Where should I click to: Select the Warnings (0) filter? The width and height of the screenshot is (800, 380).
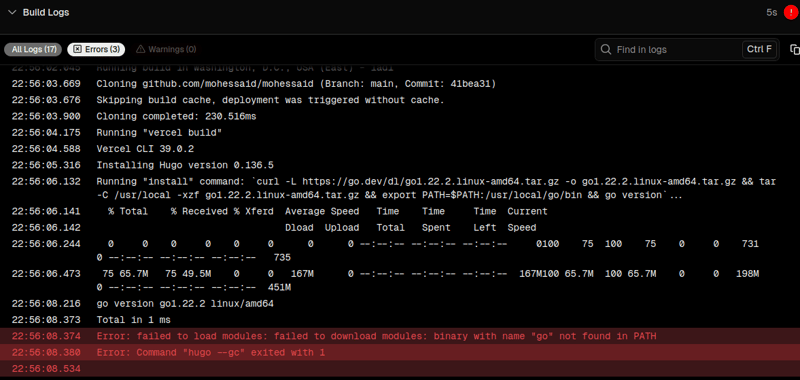click(166, 49)
